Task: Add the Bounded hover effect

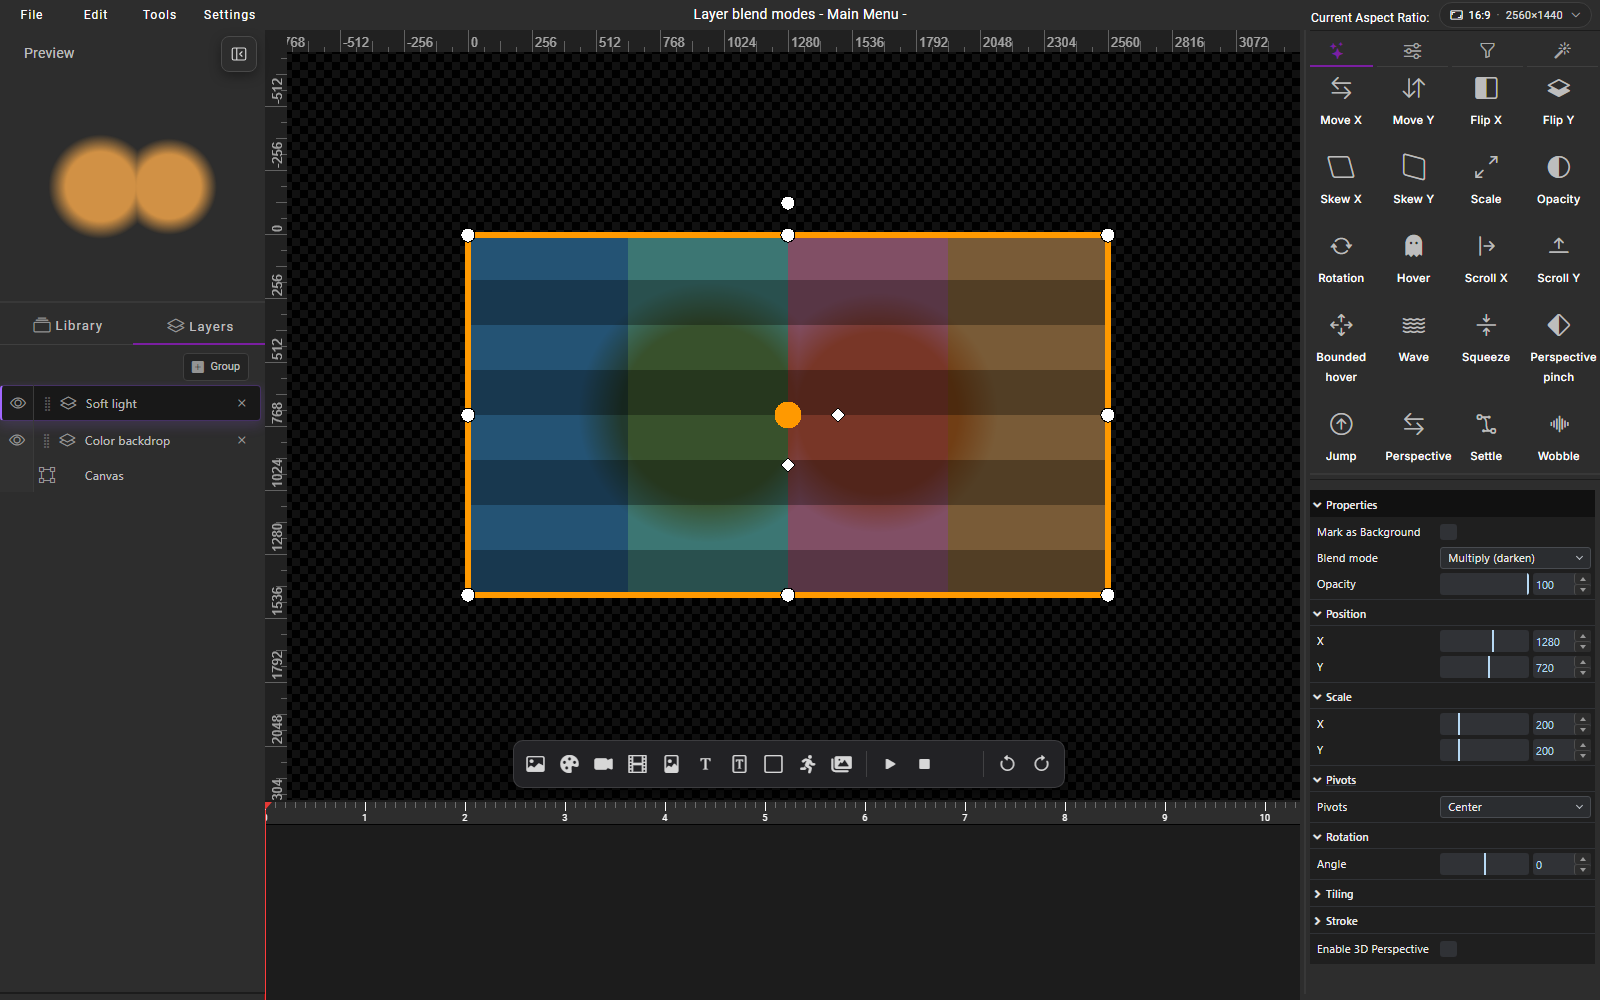Action: (1341, 348)
